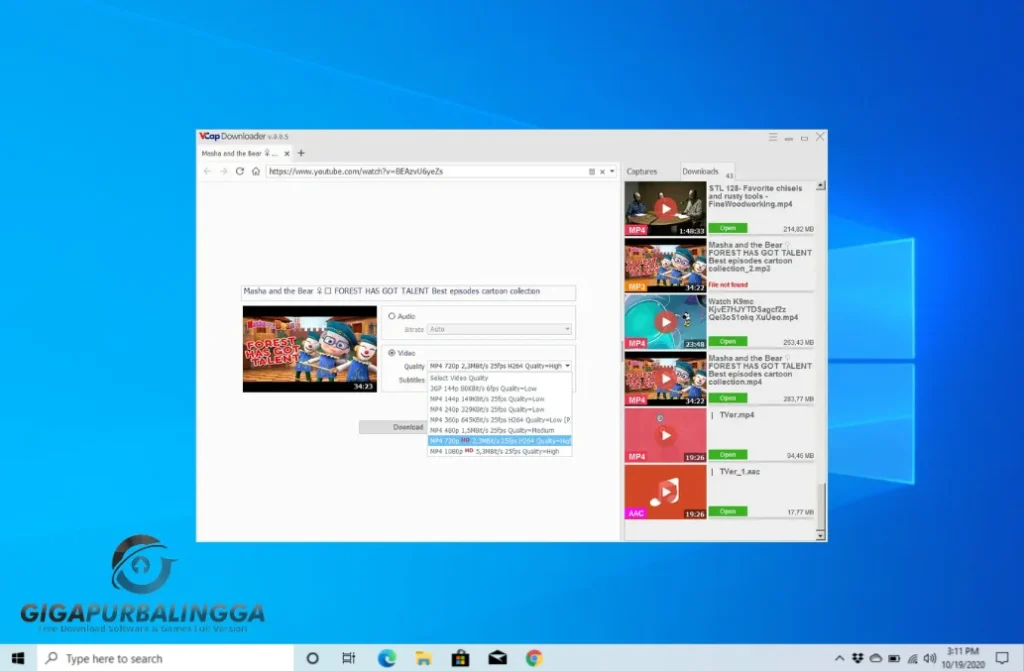This screenshot has height=671, width=1024.
Task: Switch to the Downloads tab
Action: click(x=701, y=171)
